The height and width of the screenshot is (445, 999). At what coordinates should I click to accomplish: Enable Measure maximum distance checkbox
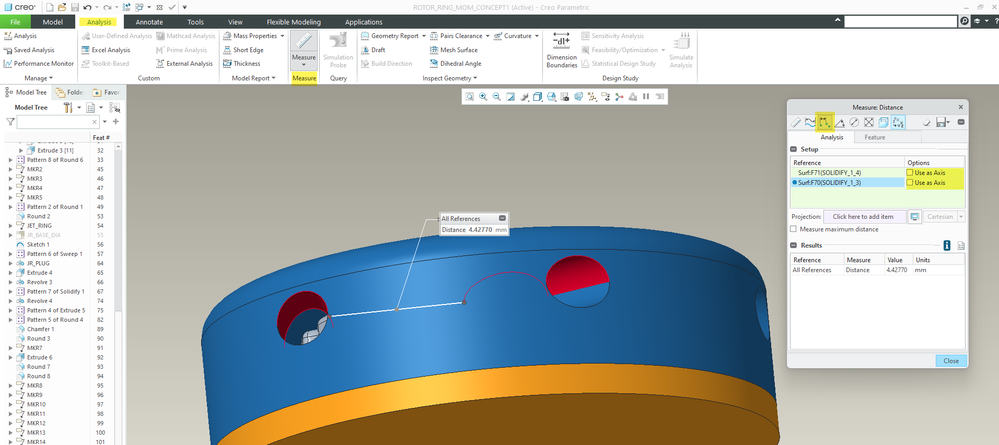point(794,229)
